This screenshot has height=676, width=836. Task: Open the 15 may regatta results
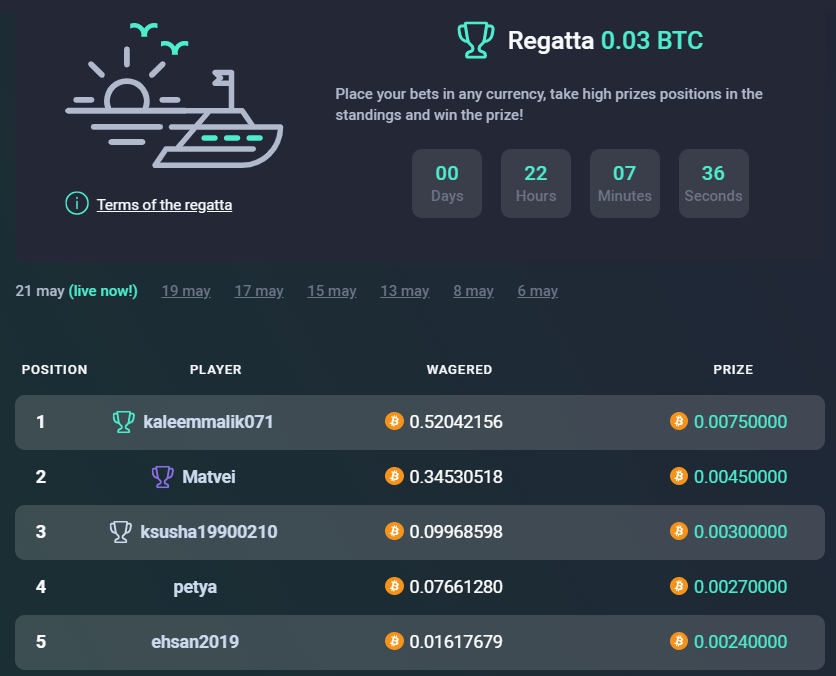(332, 291)
